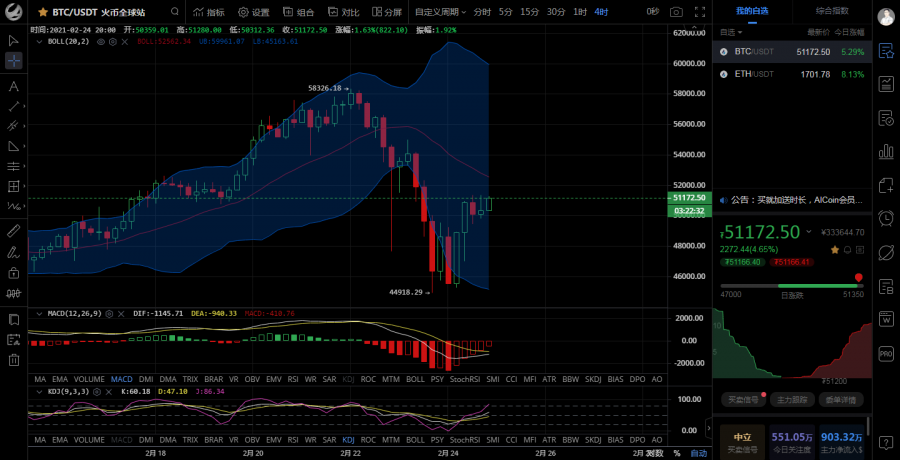
Task: Select the 15分 timeframe
Action: coord(529,12)
